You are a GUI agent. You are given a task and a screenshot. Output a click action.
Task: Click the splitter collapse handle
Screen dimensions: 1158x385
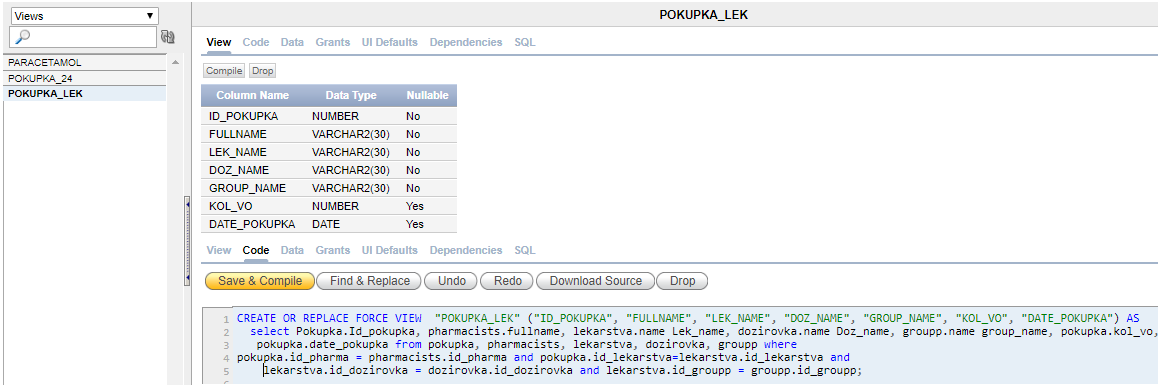click(x=188, y=241)
